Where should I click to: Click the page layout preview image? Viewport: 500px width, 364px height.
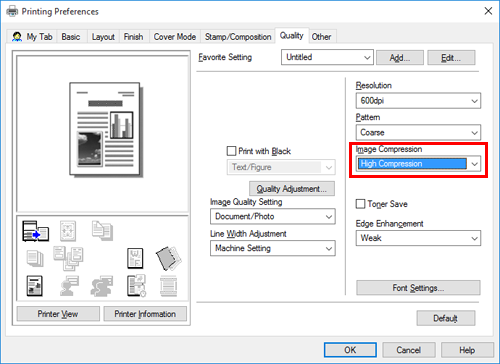(x=106, y=129)
